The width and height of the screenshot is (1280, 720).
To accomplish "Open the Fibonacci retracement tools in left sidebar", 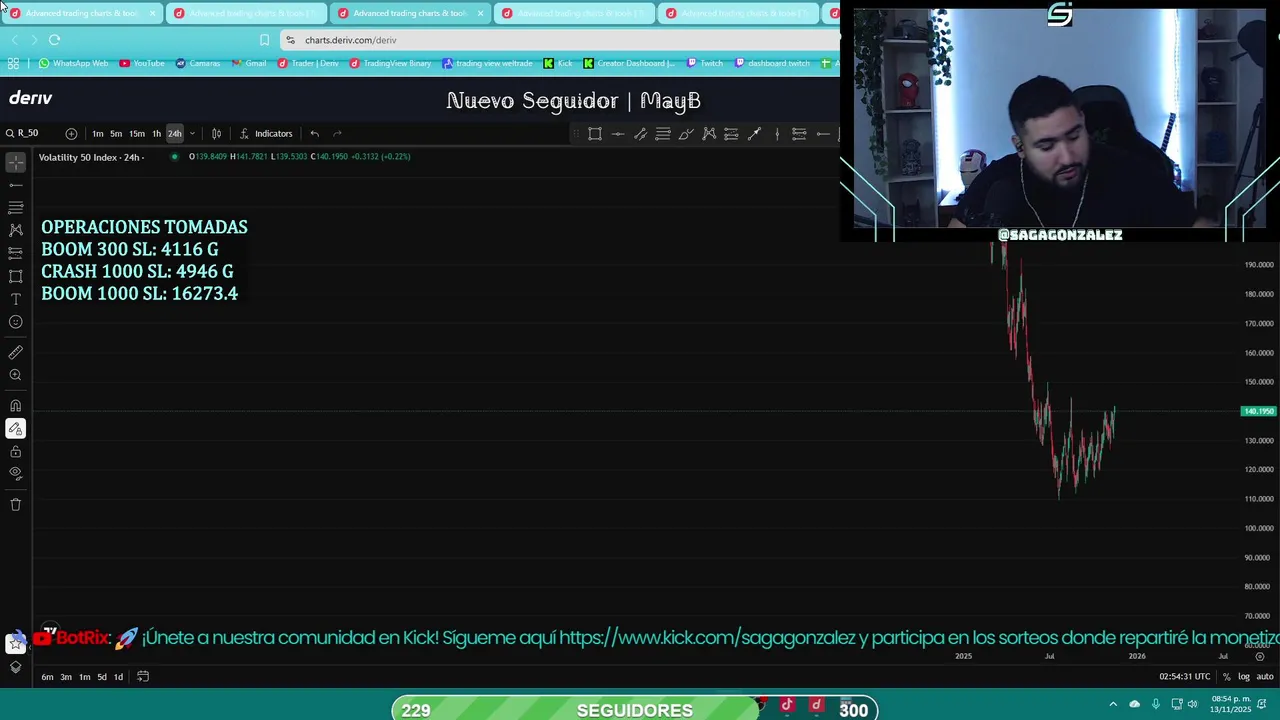I will [x=16, y=207].
